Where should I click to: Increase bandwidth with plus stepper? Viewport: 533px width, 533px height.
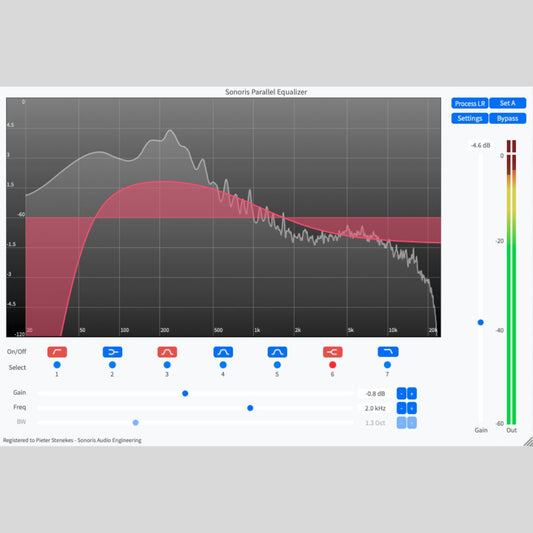click(x=412, y=423)
